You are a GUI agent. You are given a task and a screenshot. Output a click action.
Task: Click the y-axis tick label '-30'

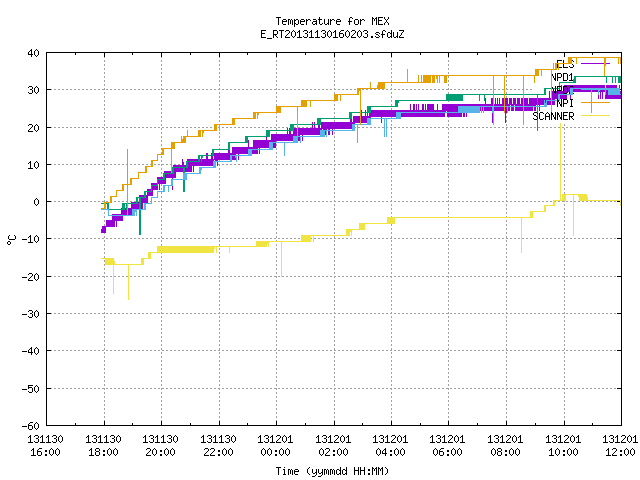coord(31,314)
